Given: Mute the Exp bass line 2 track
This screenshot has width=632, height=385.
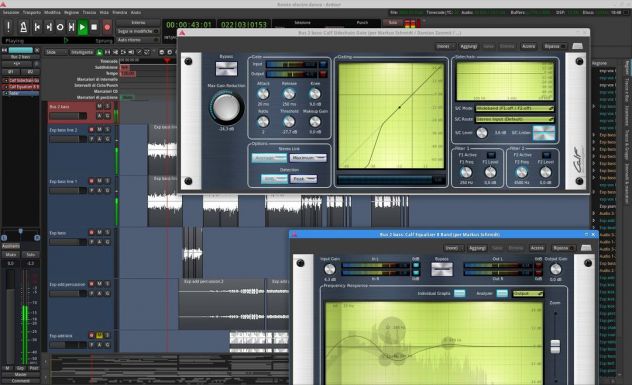Looking at the screenshot, I should pyautogui.click(x=99, y=129).
